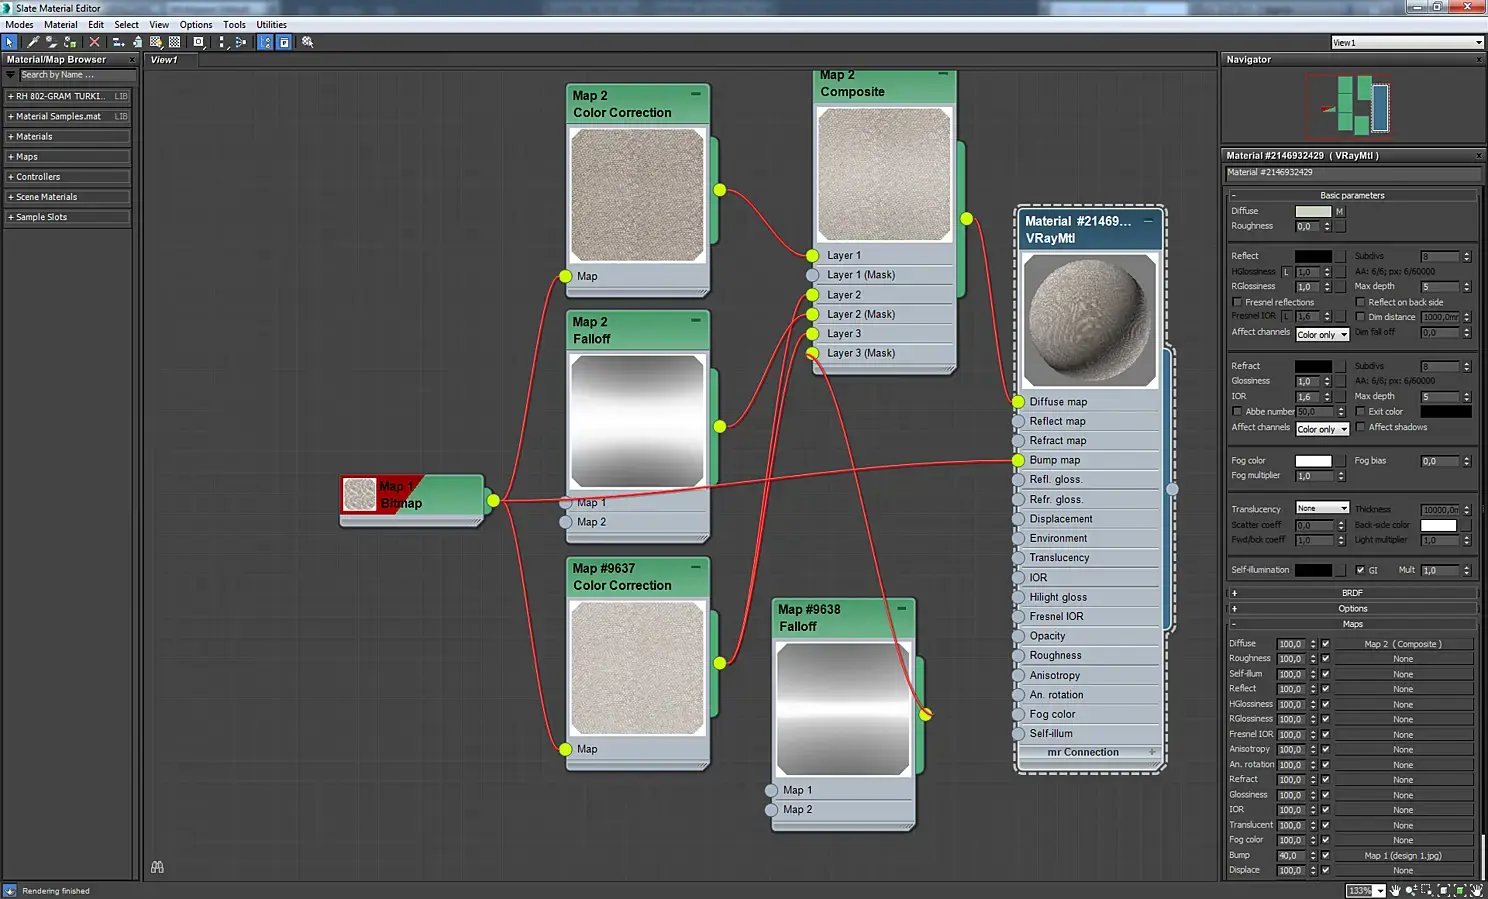The height and width of the screenshot is (899, 1488).
Task: Click the green Zoom Extents Selected icon
Action: point(1460,890)
